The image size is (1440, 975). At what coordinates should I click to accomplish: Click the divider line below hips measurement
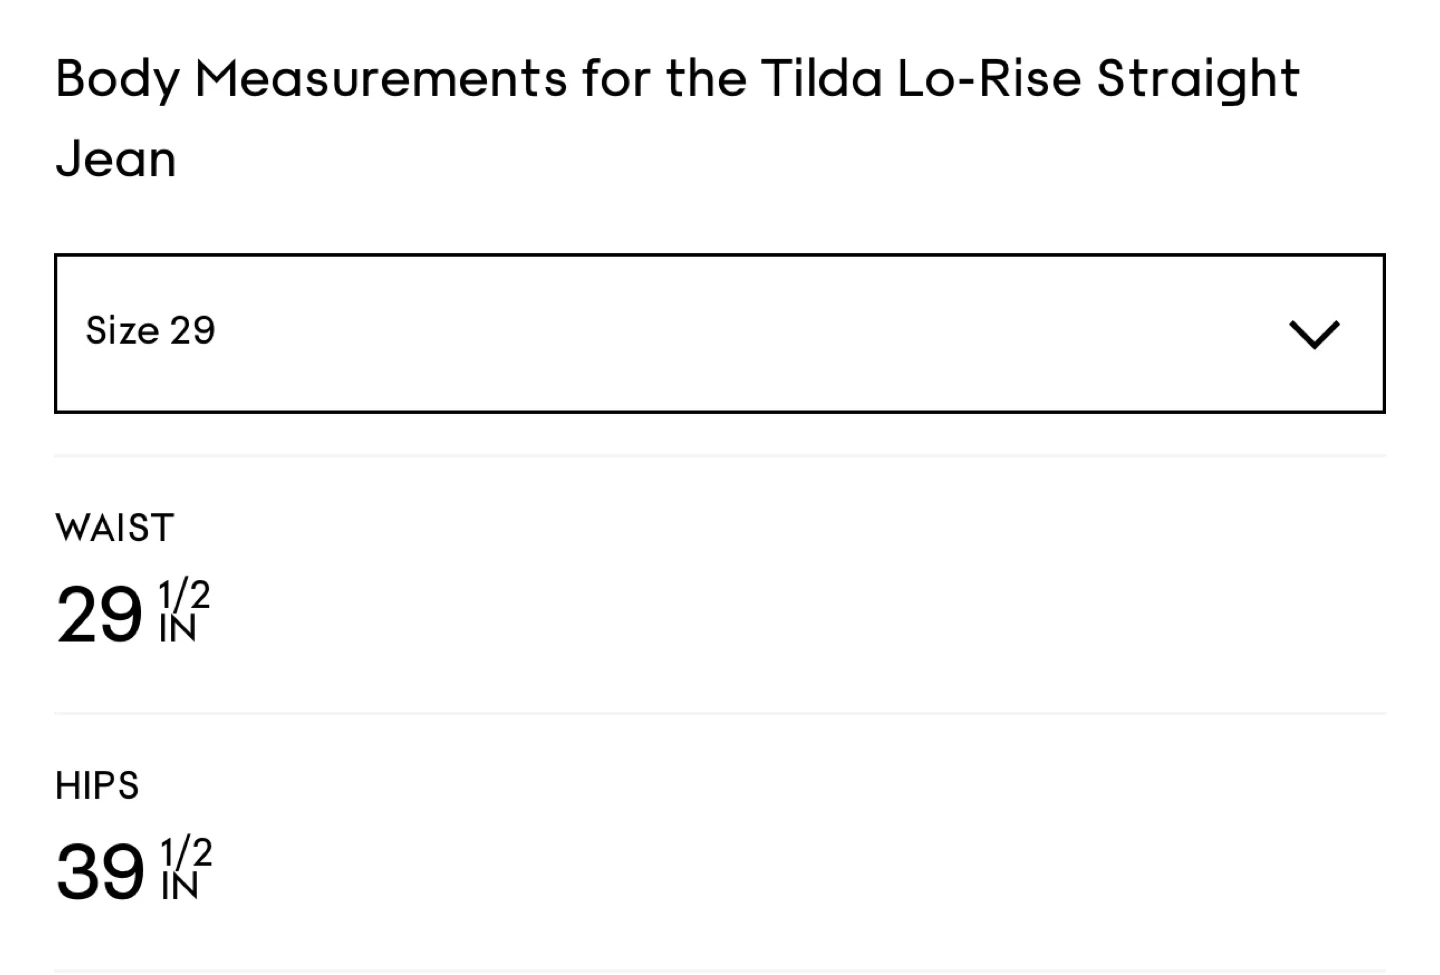point(720,970)
